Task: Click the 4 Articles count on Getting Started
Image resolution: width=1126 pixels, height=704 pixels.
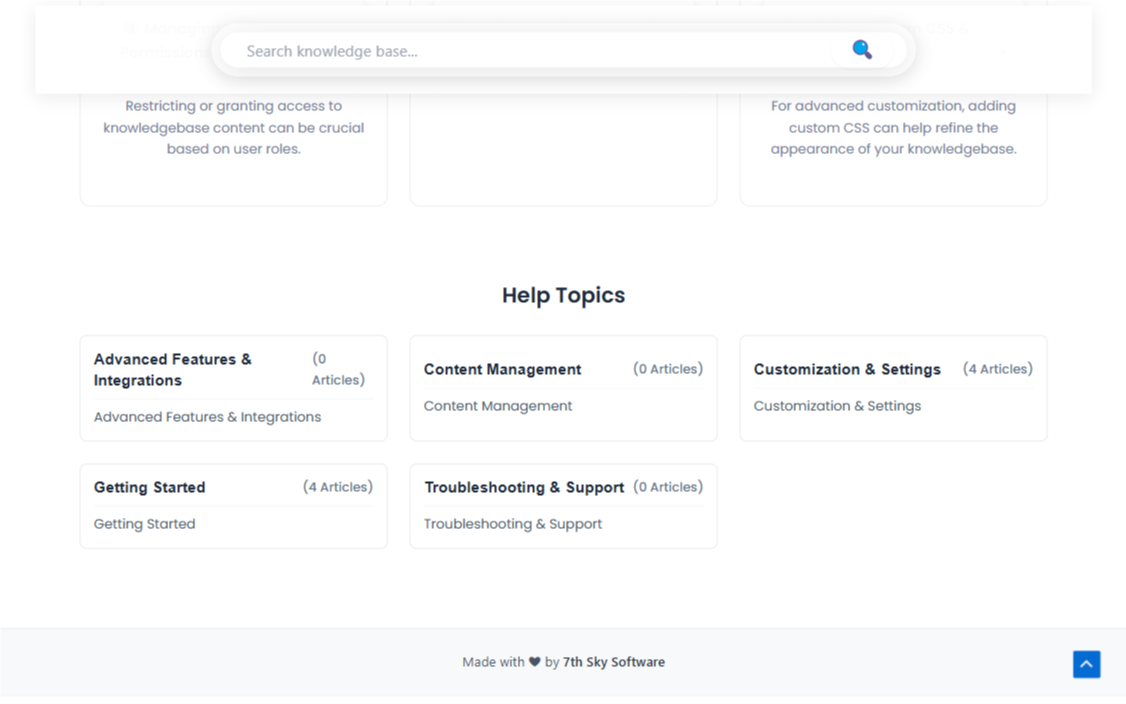Action: (338, 487)
